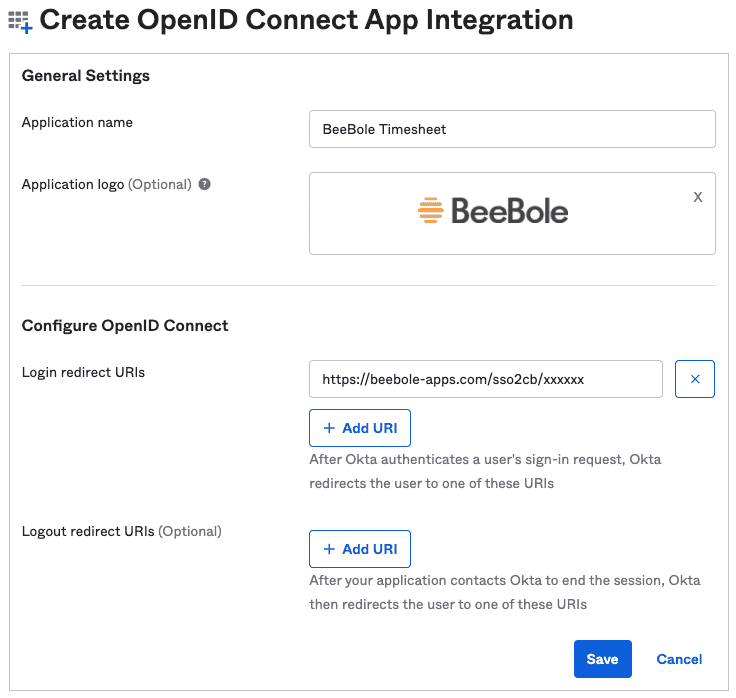The width and height of the screenshot is (736, 698).
Task: Add URI under Login redirect URIs
Action: pyautogui.click(x=360, y=428)
